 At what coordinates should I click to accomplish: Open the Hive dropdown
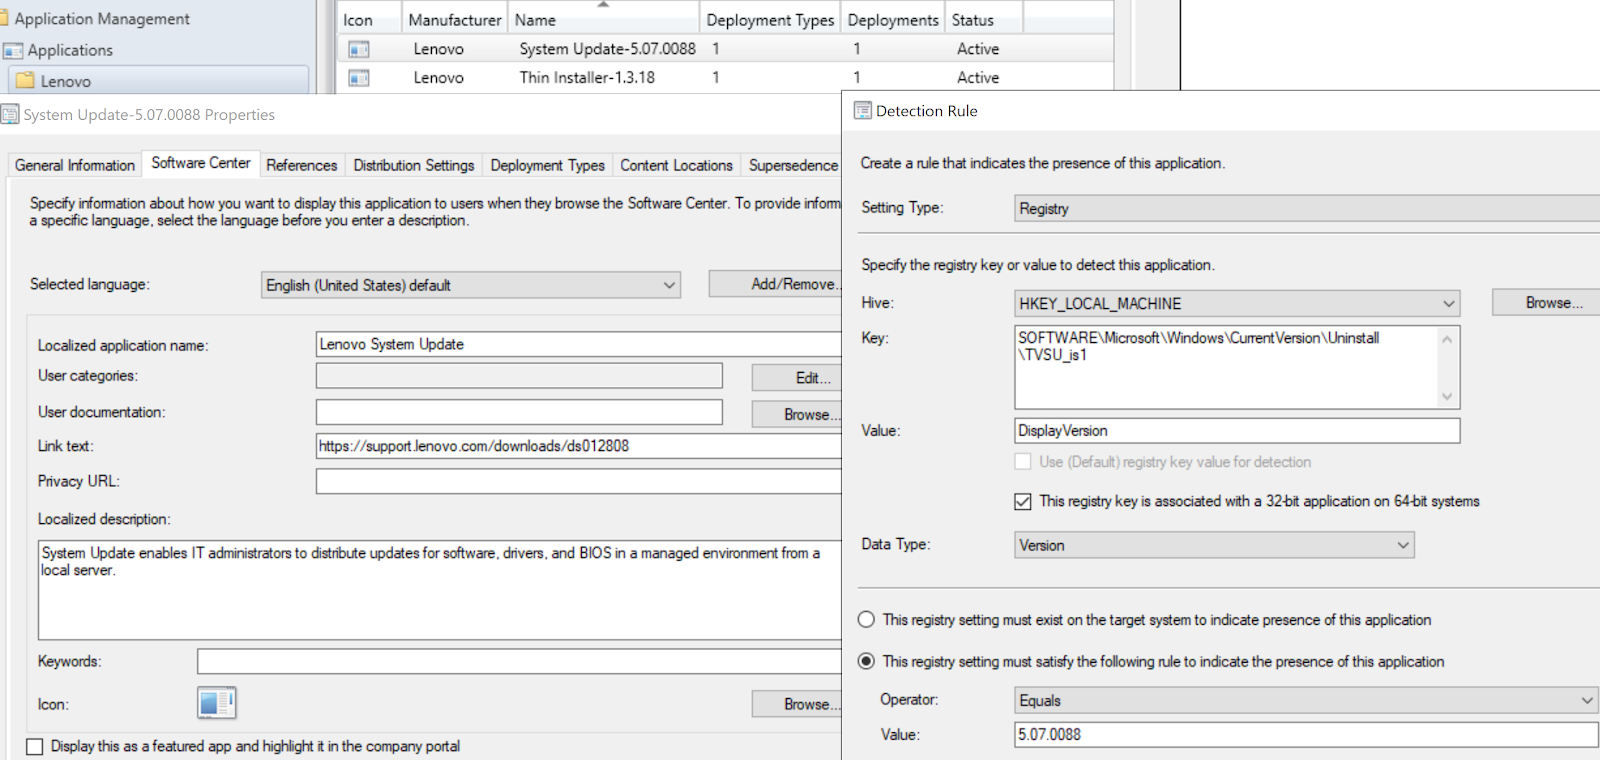pyautogui.click(x=1237, y=304)
